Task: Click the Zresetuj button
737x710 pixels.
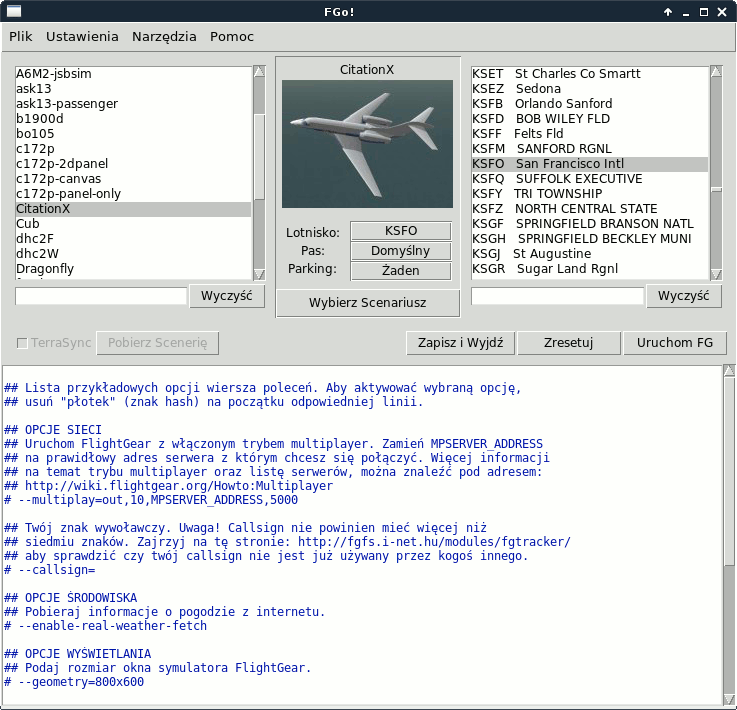Action: [569, 343]
